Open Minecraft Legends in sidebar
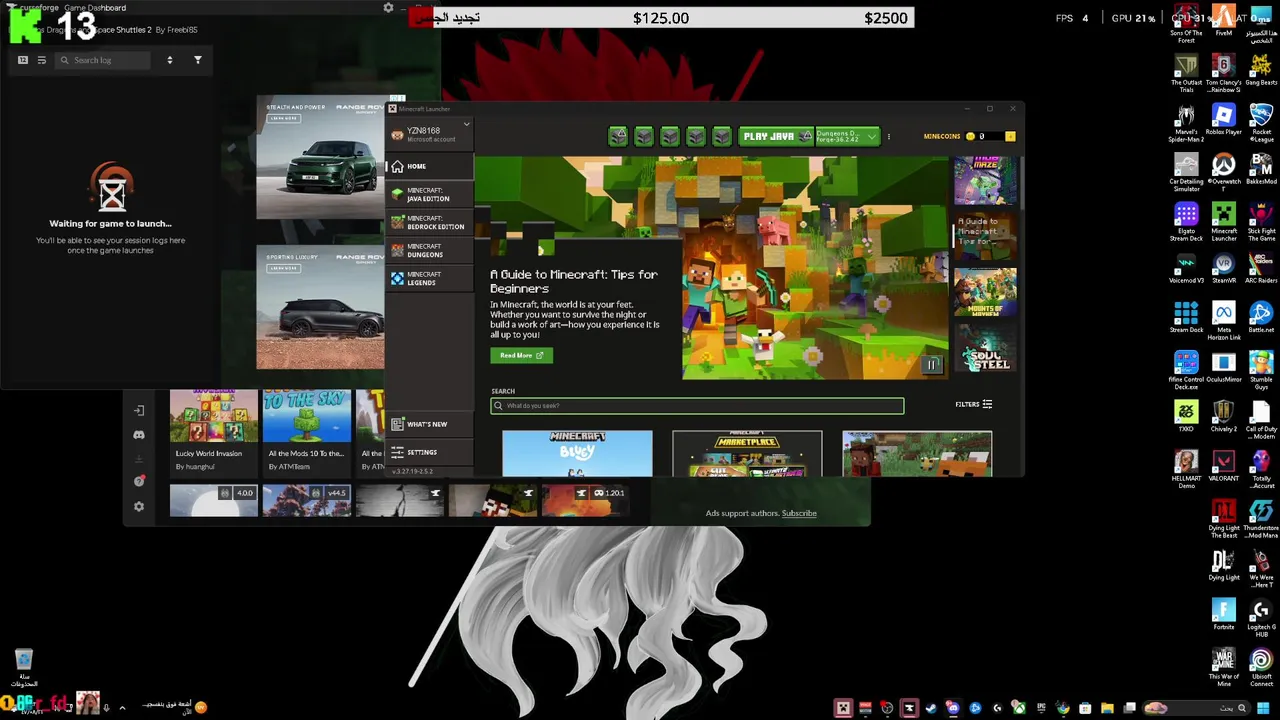The width and height of the screenshot is (1280, 720). 430,278
